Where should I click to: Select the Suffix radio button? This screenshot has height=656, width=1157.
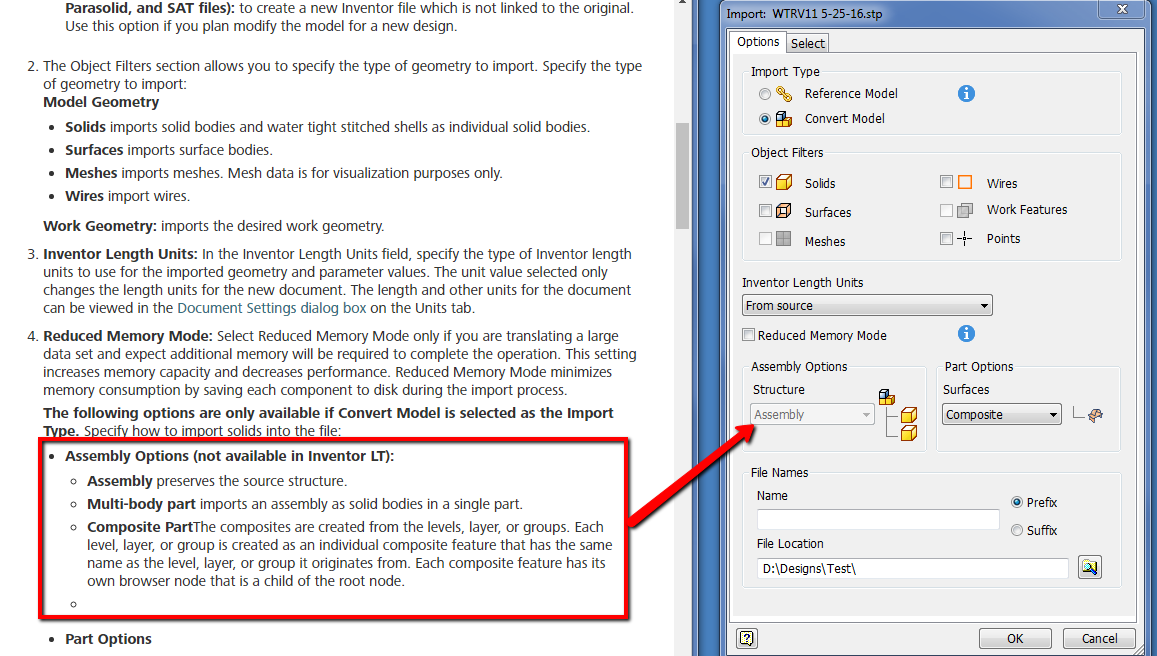(1017, 530)
